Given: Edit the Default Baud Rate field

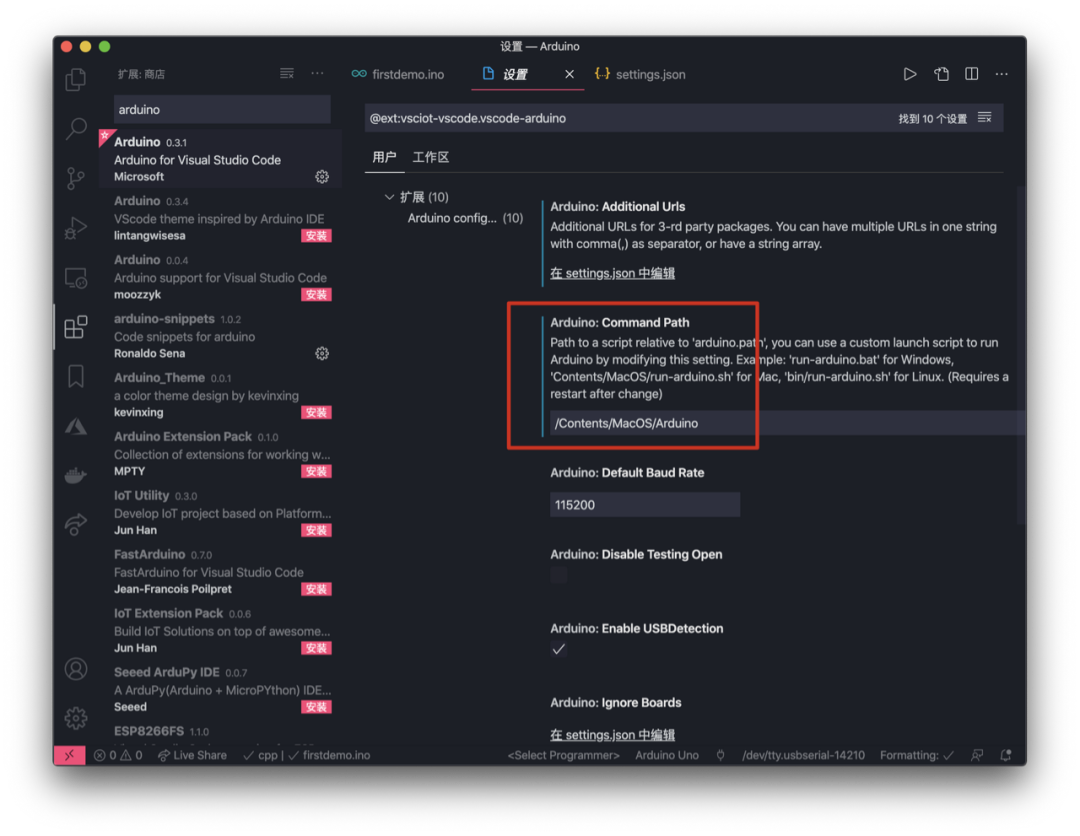Looking at the screenshot, I should tap(645, 505).
